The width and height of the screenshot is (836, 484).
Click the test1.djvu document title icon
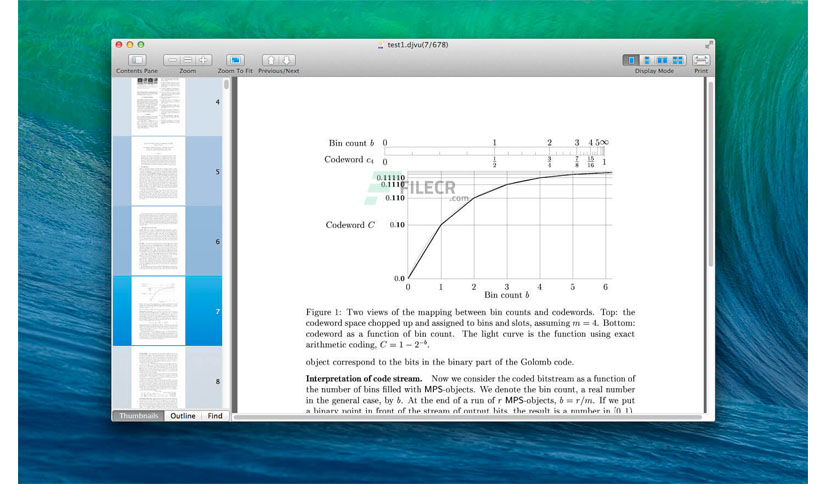(x=381, y=45)
